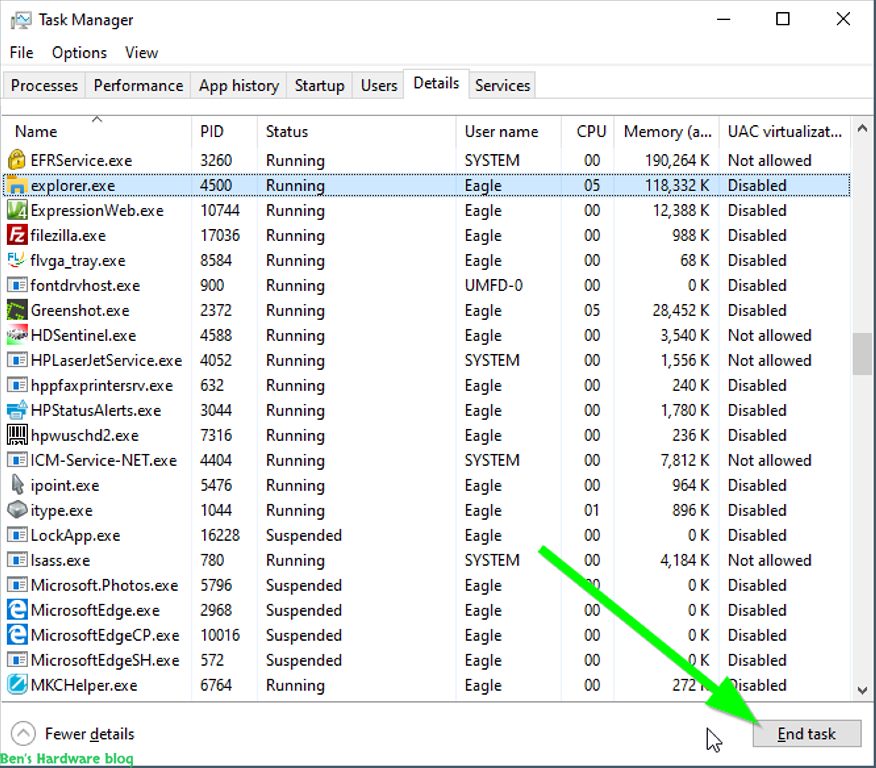Viewport: 876px width, 768px height.
Task: Click the fontdrvhost.exe process icon
Action: click(x=17, y=285)
